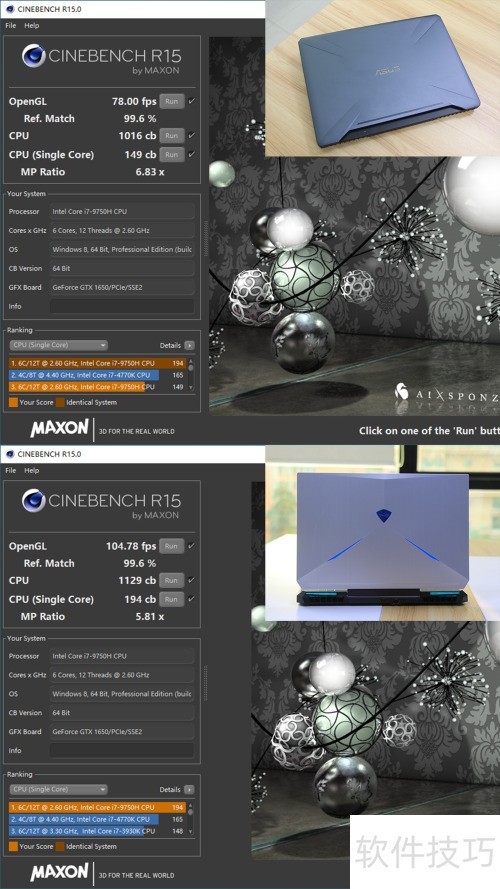Click Cores x GHz field in bottom window
The width and height of the screenshot is (500, 889).
[122, 675]
